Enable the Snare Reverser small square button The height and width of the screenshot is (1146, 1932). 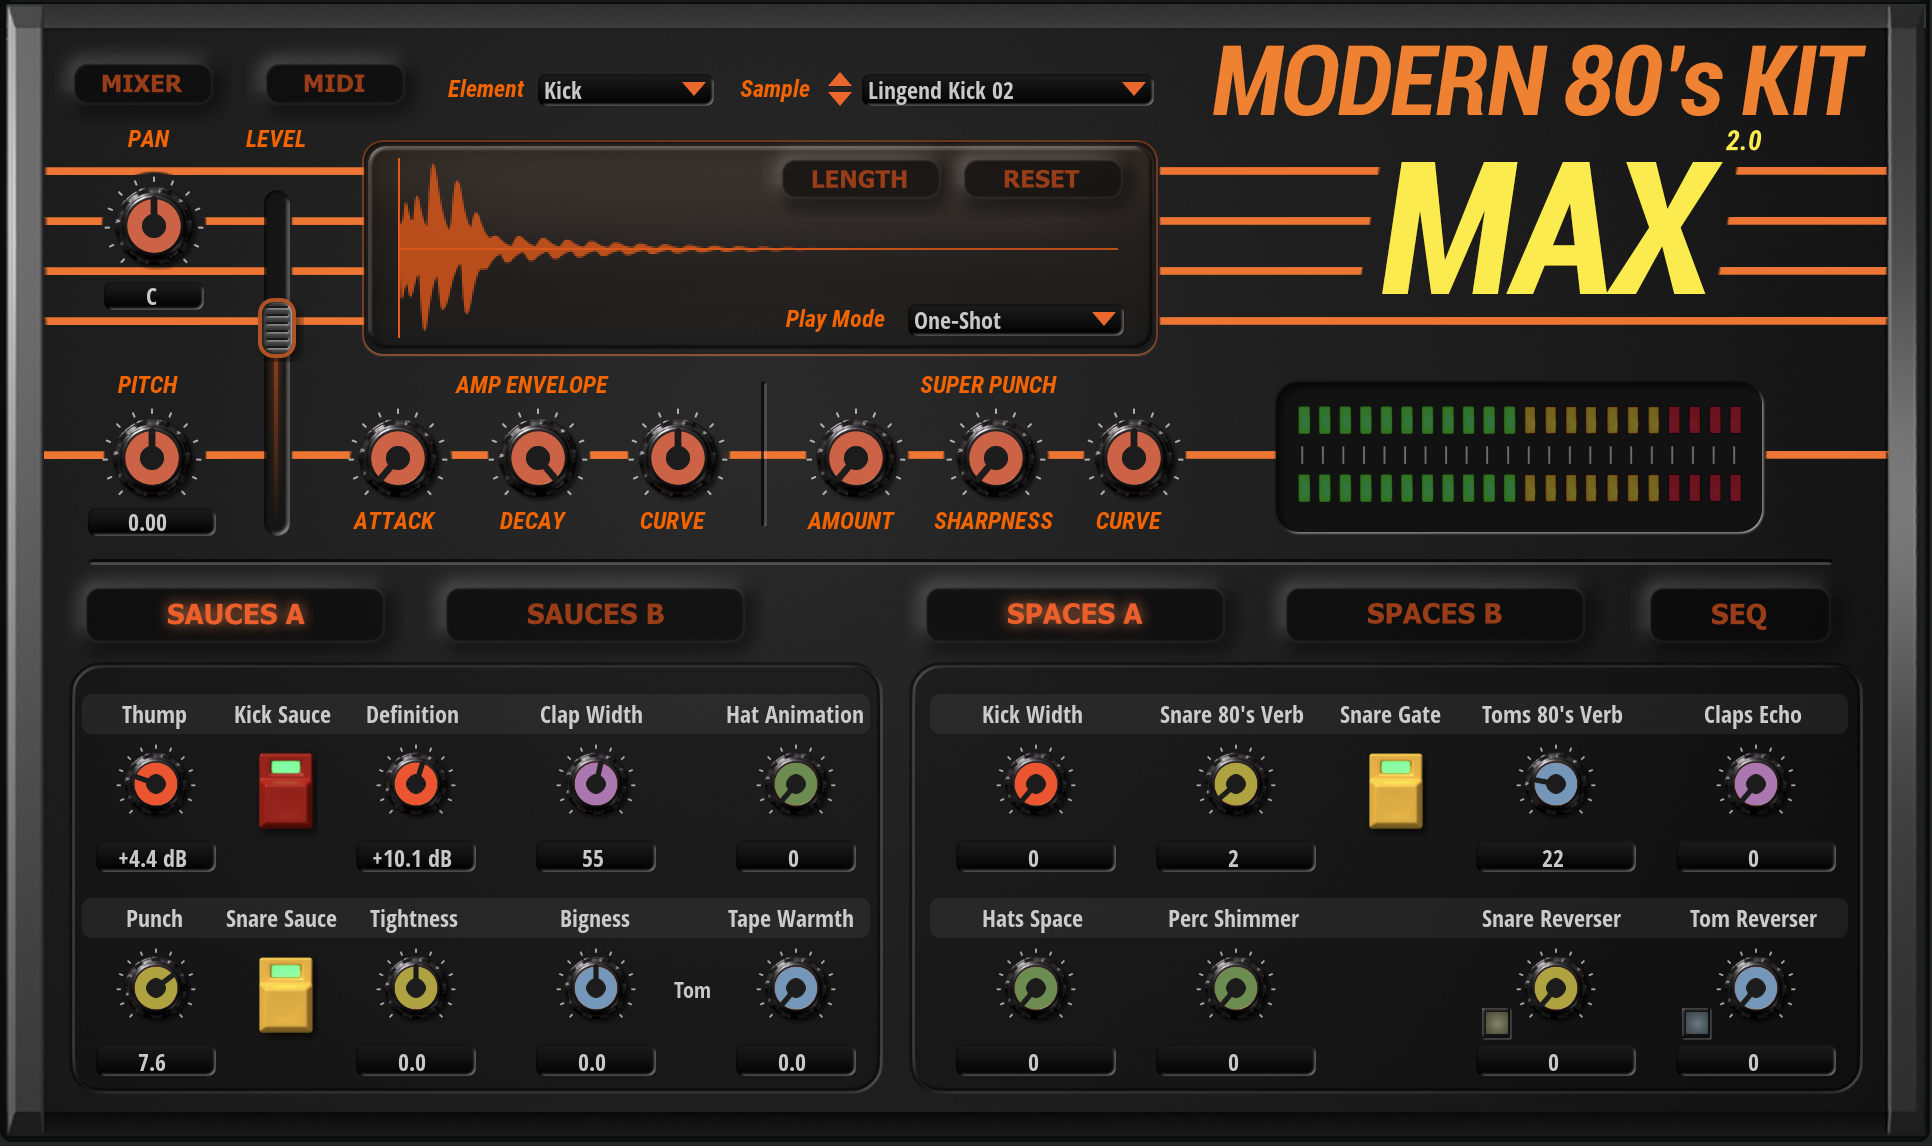pos(1497,1023)
